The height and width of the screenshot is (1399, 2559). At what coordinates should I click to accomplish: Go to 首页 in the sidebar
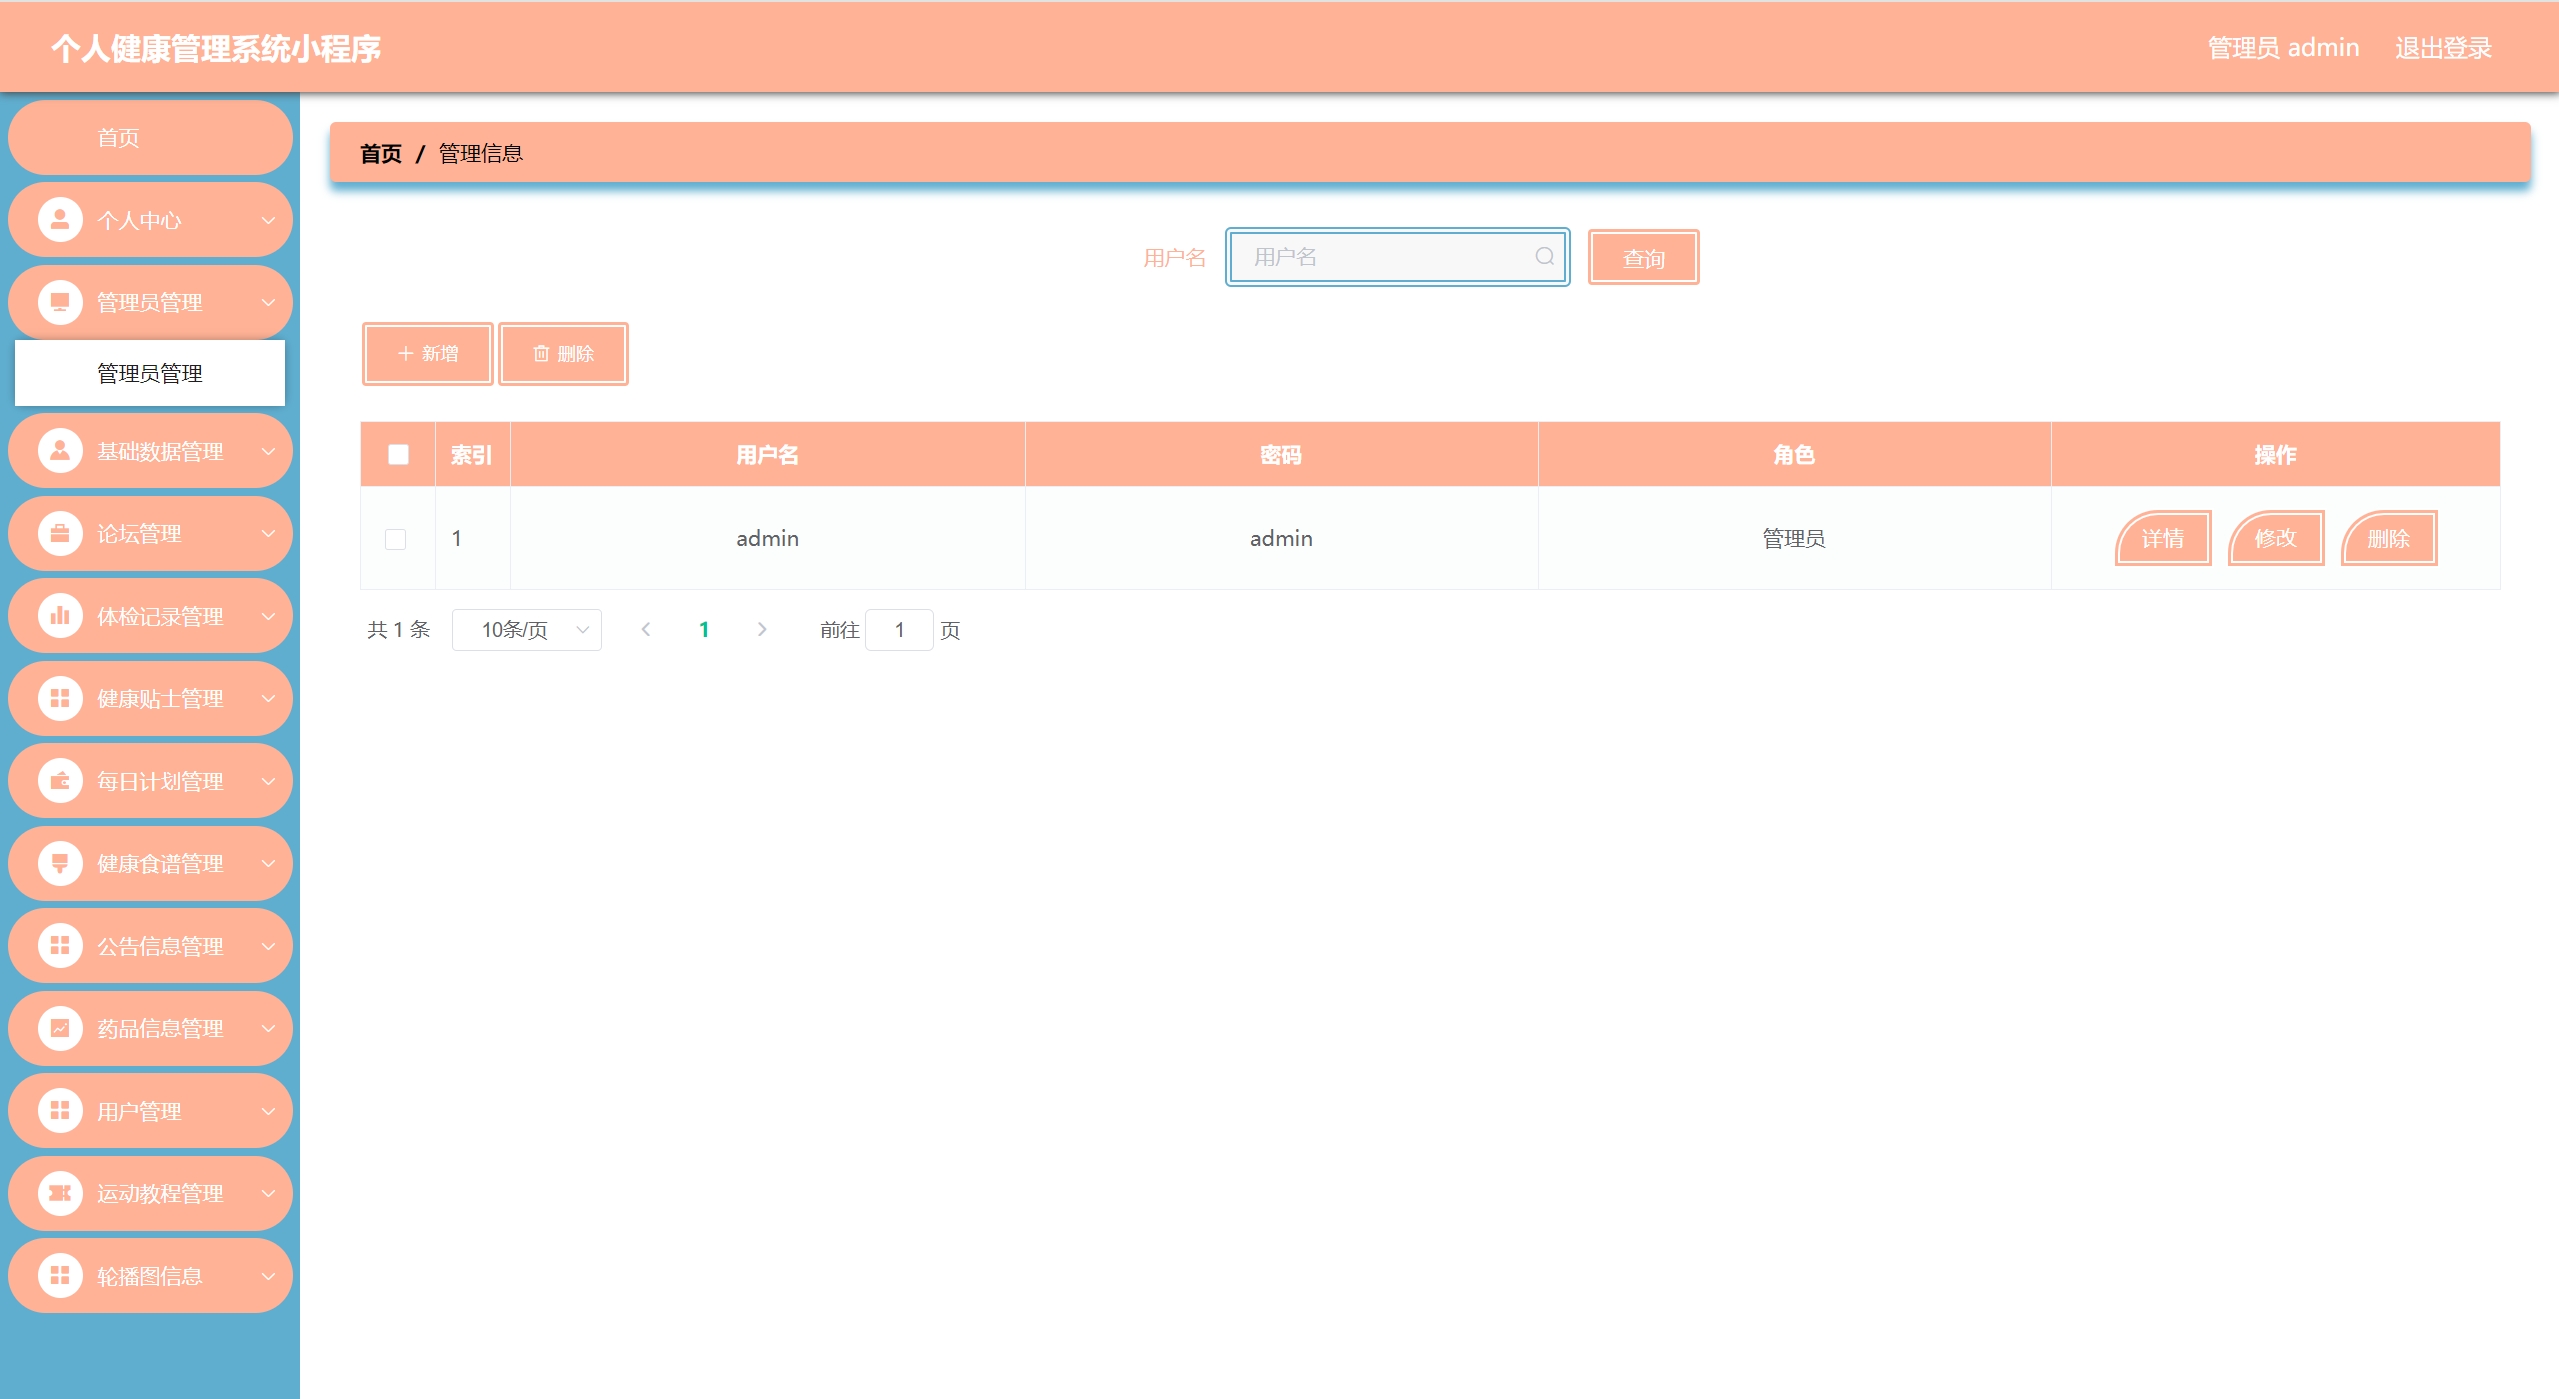[x=119, y=138]
